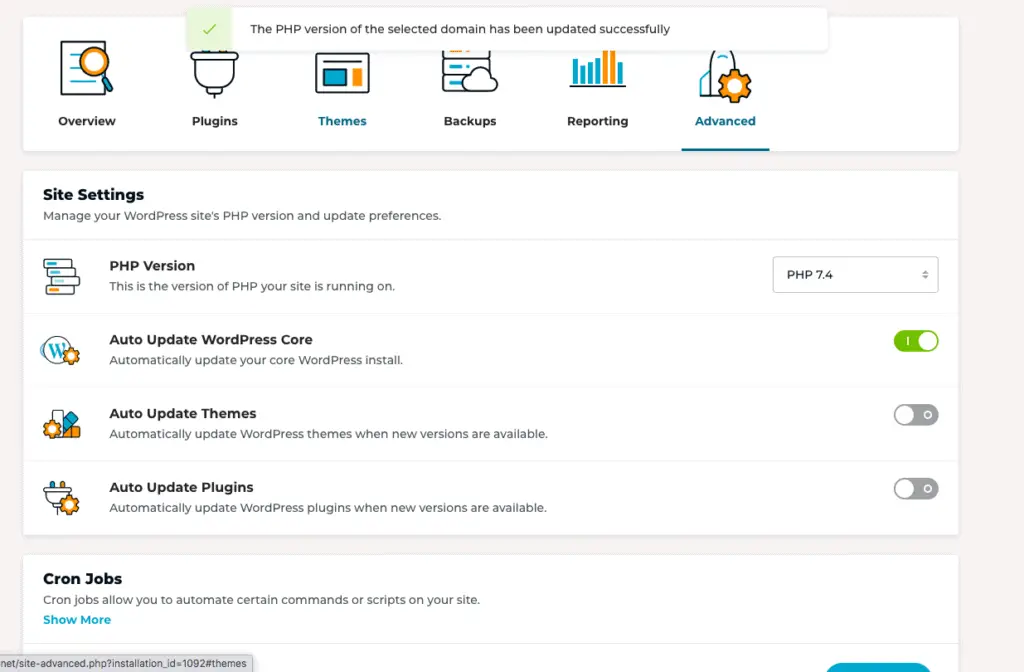The image size is (1024, 672).
Task: Switch to the Reporting tab label
Action: 598,121
